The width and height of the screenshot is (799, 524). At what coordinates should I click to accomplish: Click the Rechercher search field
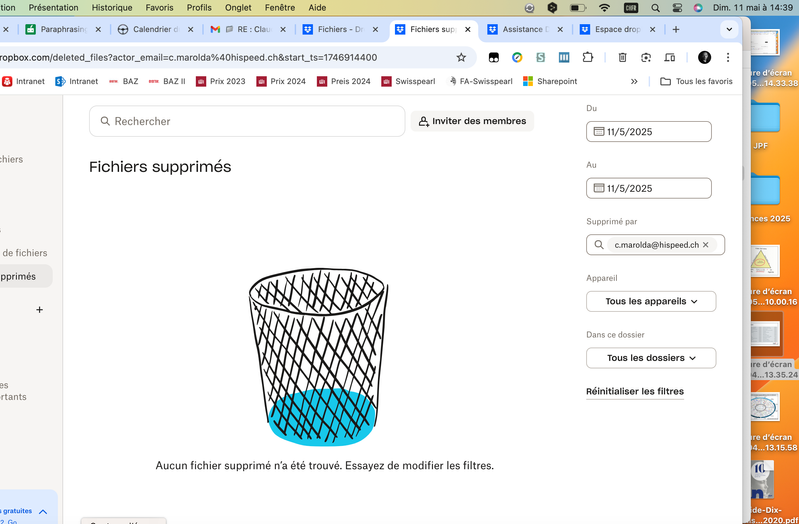pos(247,121)
